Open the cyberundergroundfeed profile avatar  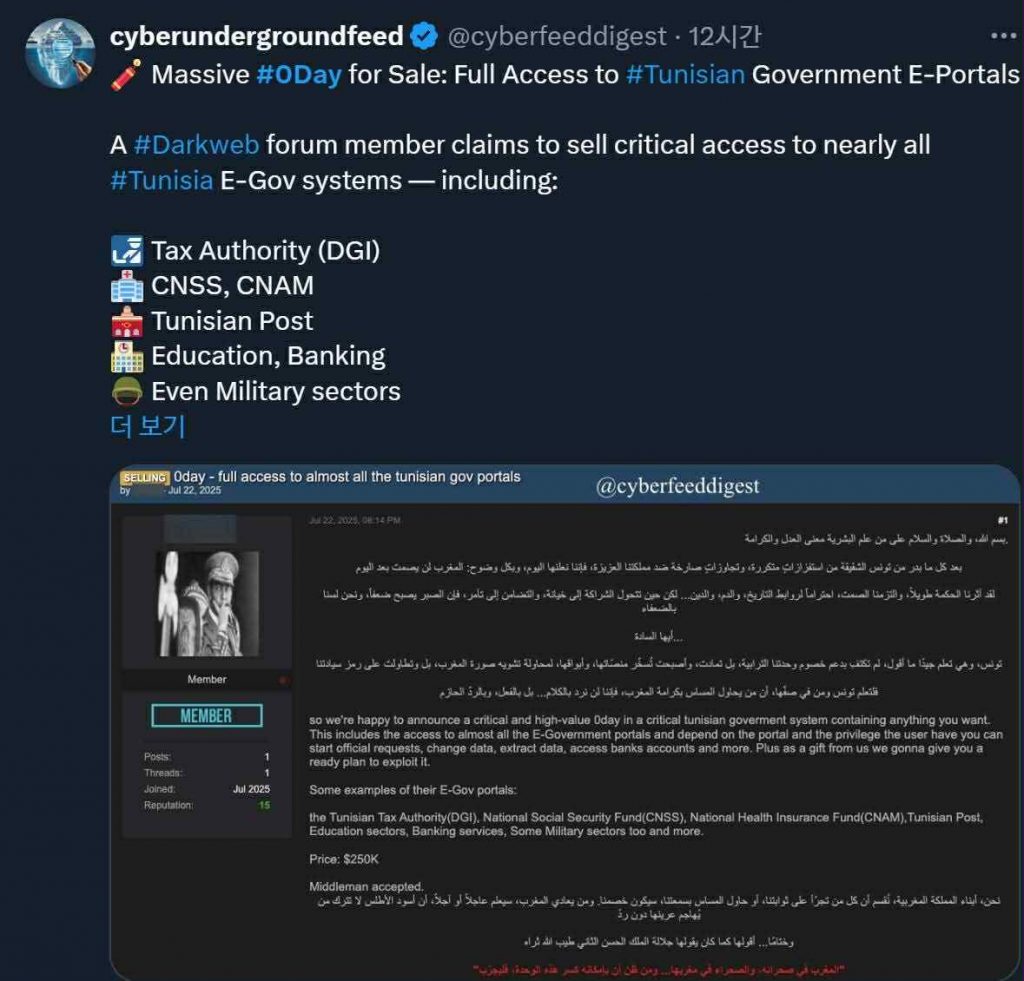pyautogui.click(x=60, y=54)
